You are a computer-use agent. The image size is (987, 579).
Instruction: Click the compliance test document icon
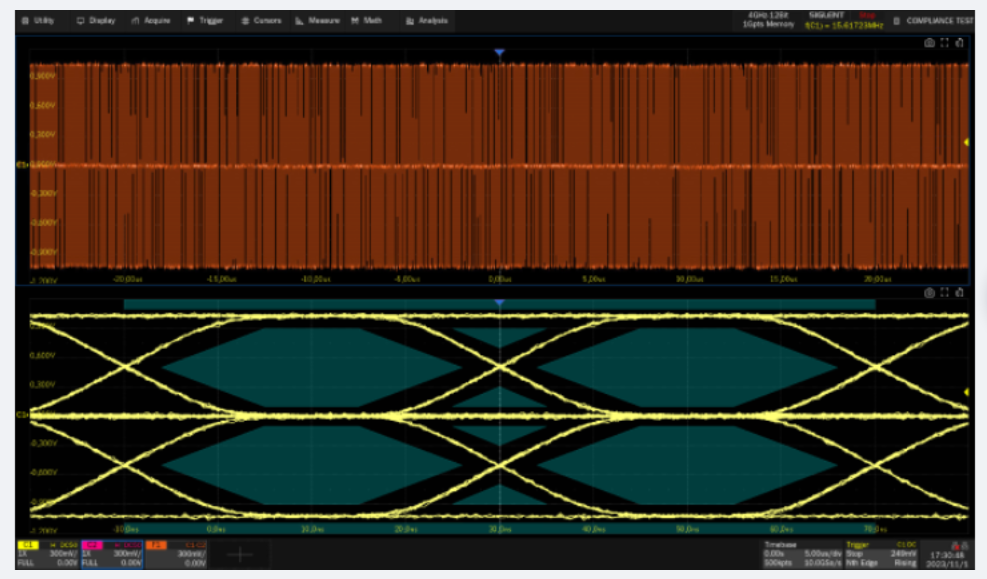click(897, 21)
